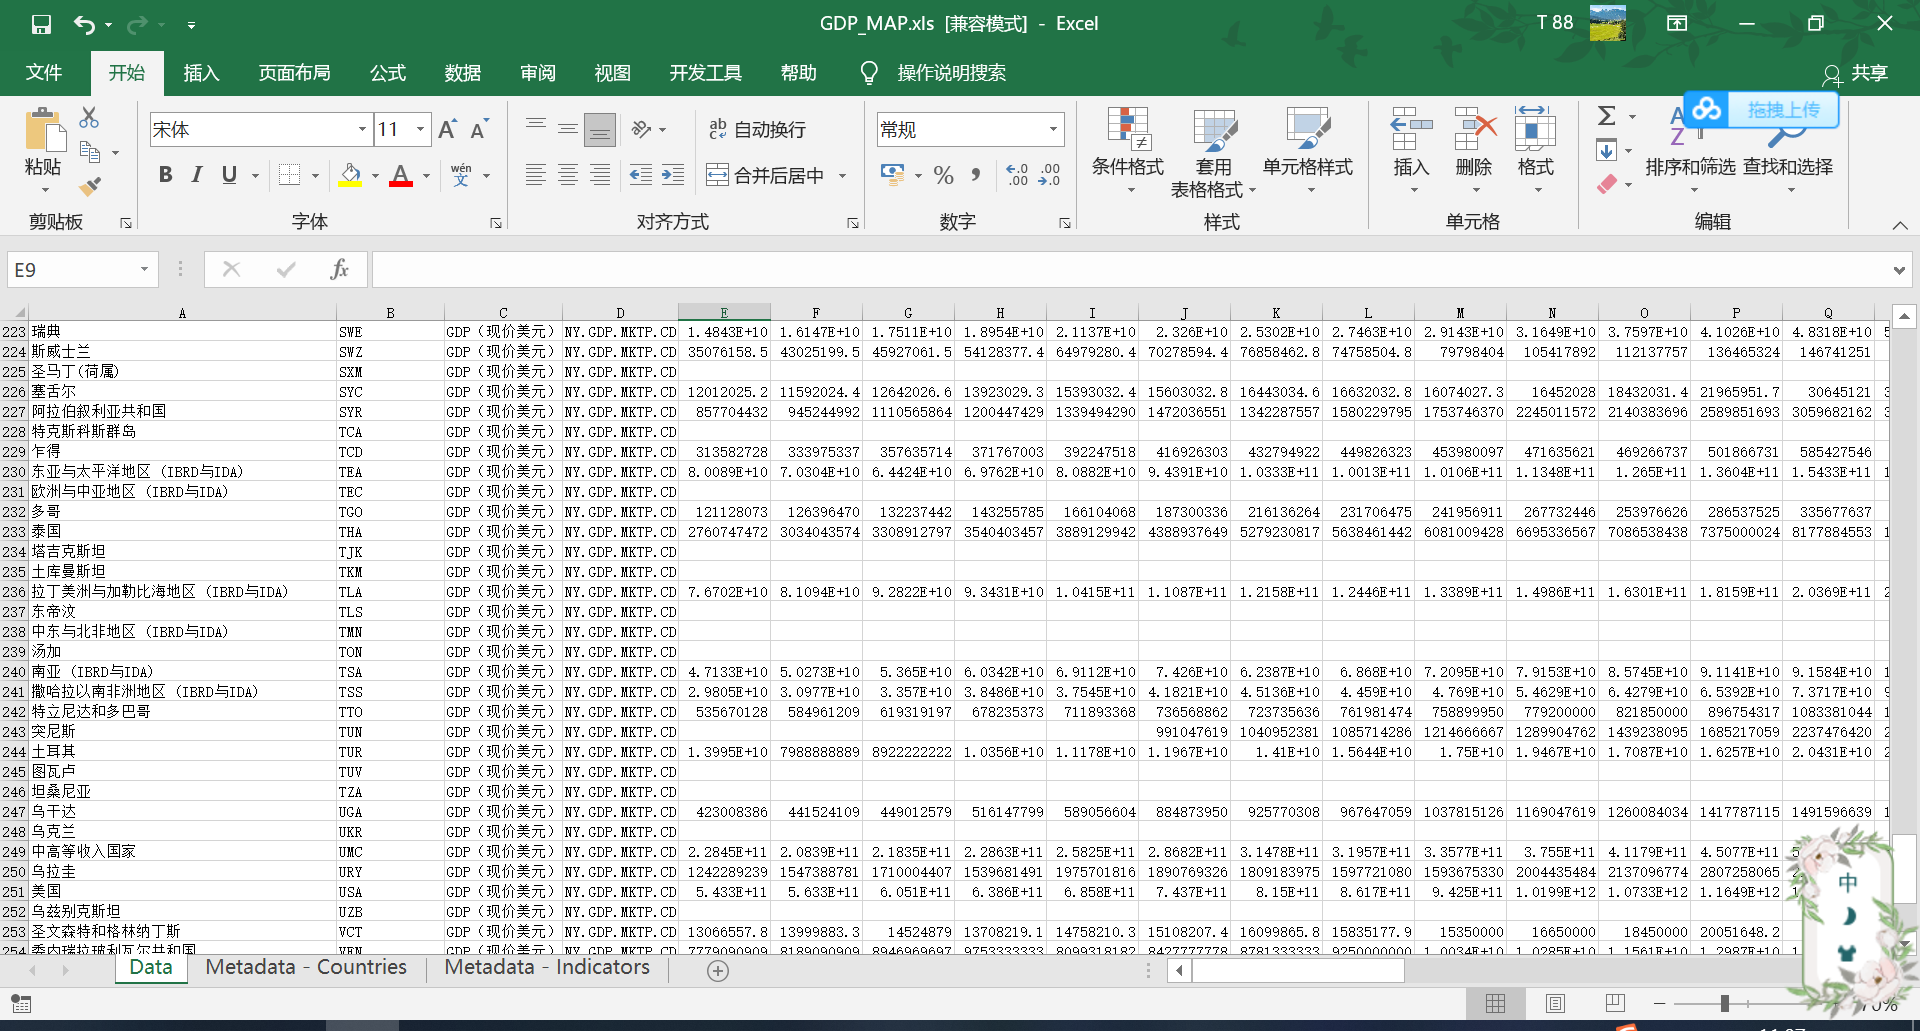Expand the Name Box dropdown arrow

point(144,269)
